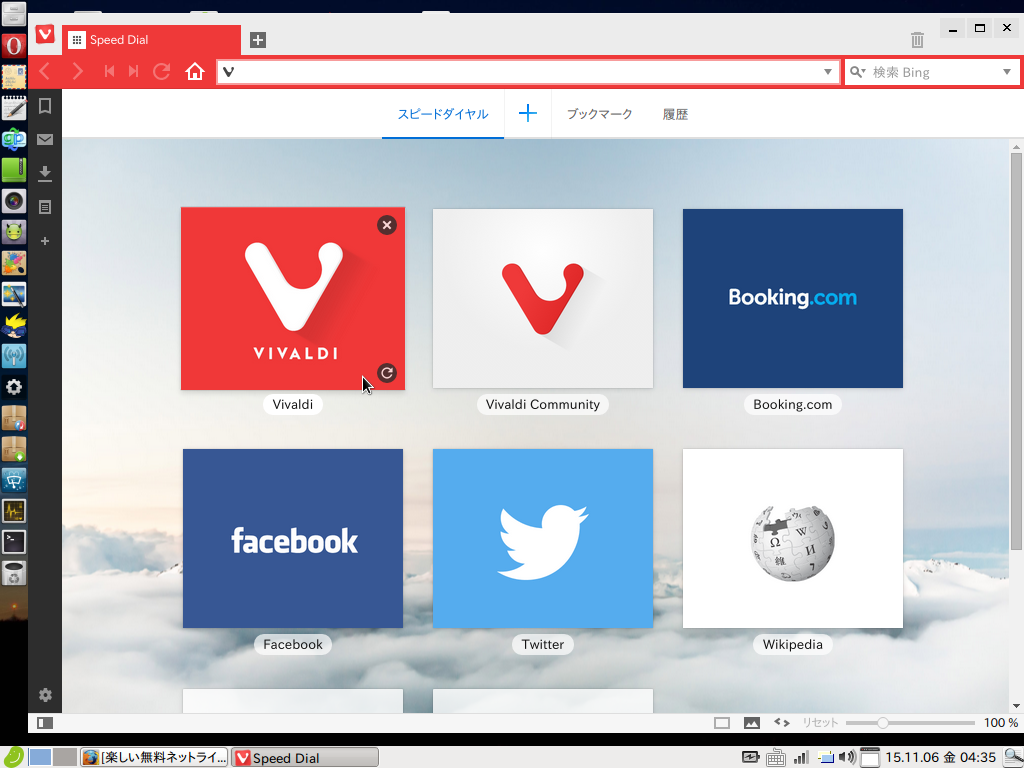Expand the address bar dropdown arrow
The height and width of the screenshot is (768, 1024).
tap(827, 72)
